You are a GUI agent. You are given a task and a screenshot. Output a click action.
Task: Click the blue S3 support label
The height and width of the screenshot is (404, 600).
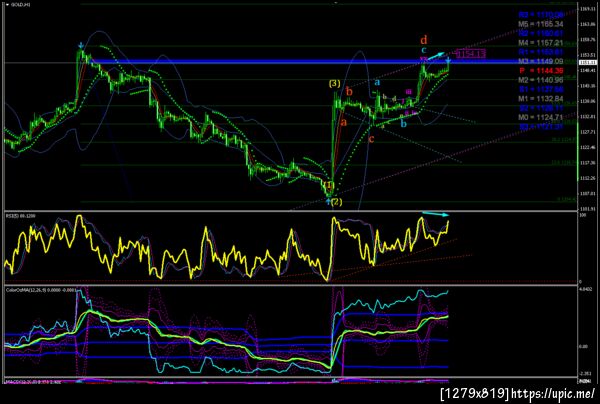(x=541, y=126)
